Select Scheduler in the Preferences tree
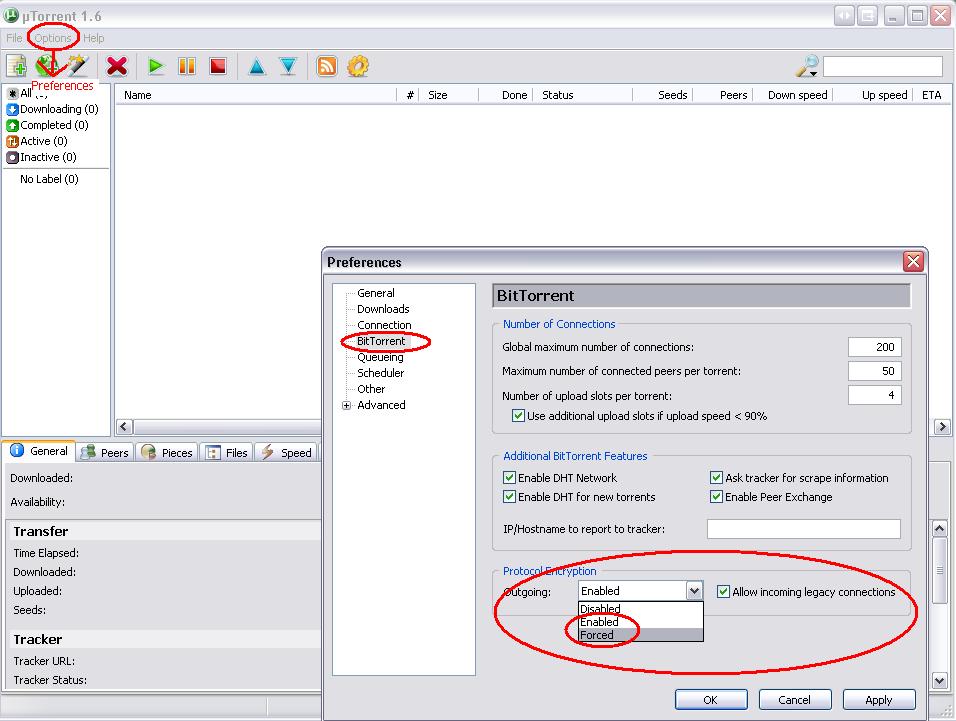 [x=380, y=373]
